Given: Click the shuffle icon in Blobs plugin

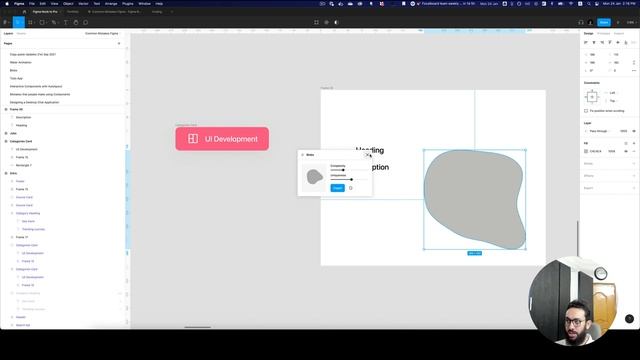Looking at the screenshot, I should [351, 188].
